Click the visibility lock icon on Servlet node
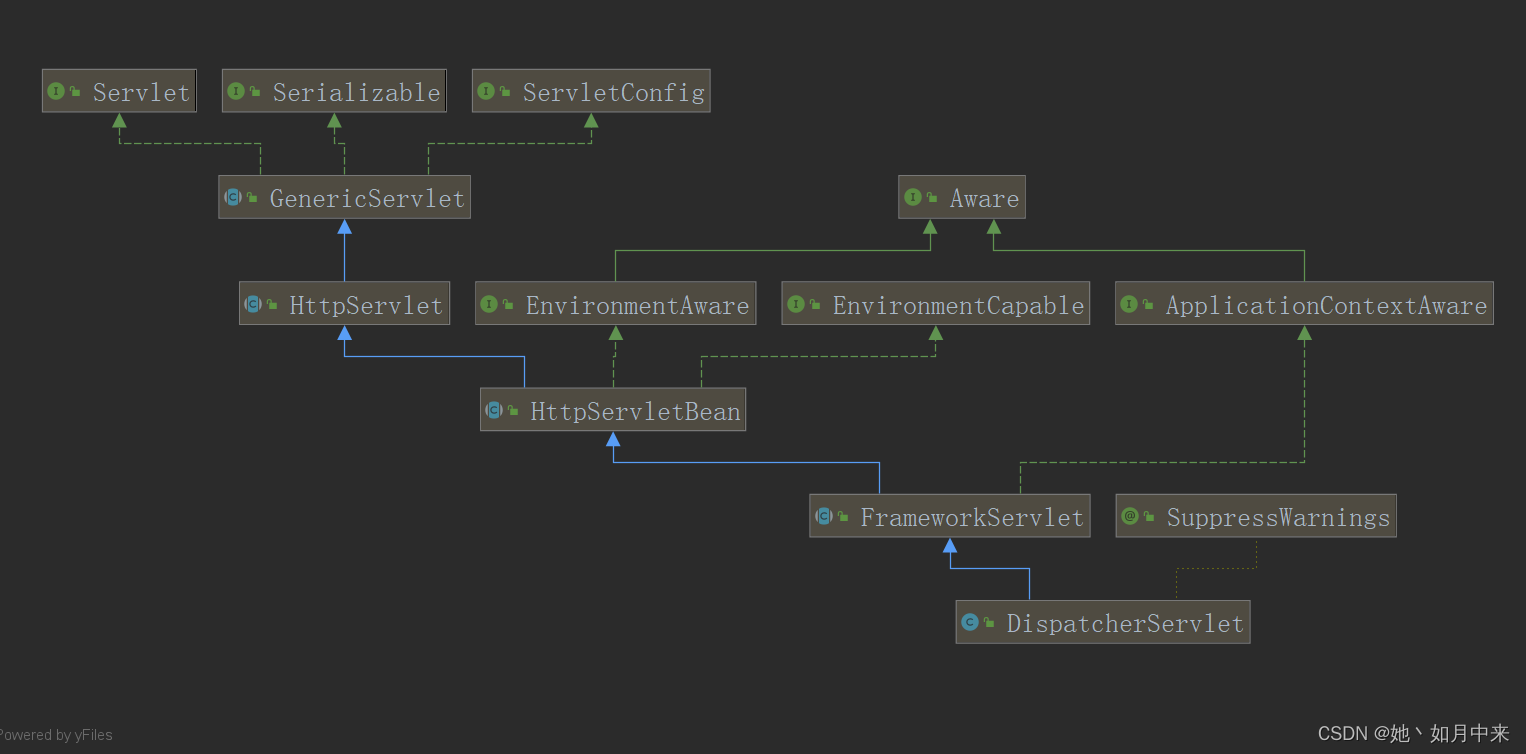Image resolution: width=1526 pixels, height=754 pixels. (75, 92)
